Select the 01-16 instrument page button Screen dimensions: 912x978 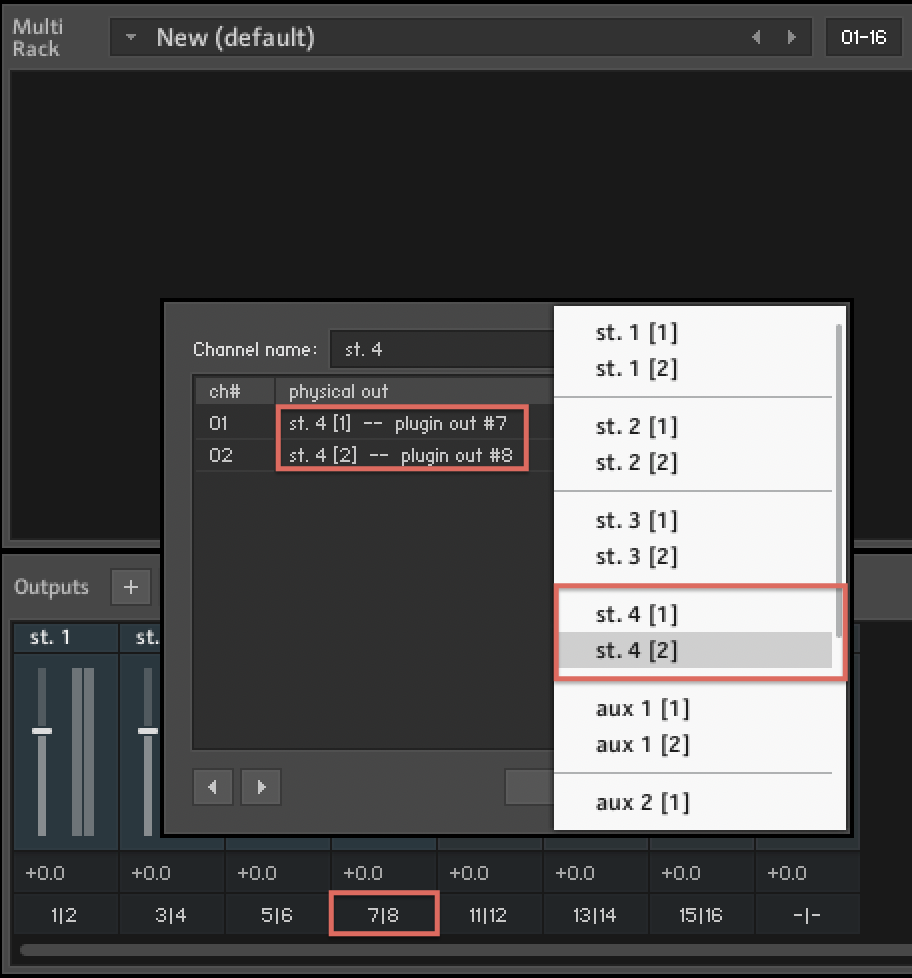[x=863, y=38]
